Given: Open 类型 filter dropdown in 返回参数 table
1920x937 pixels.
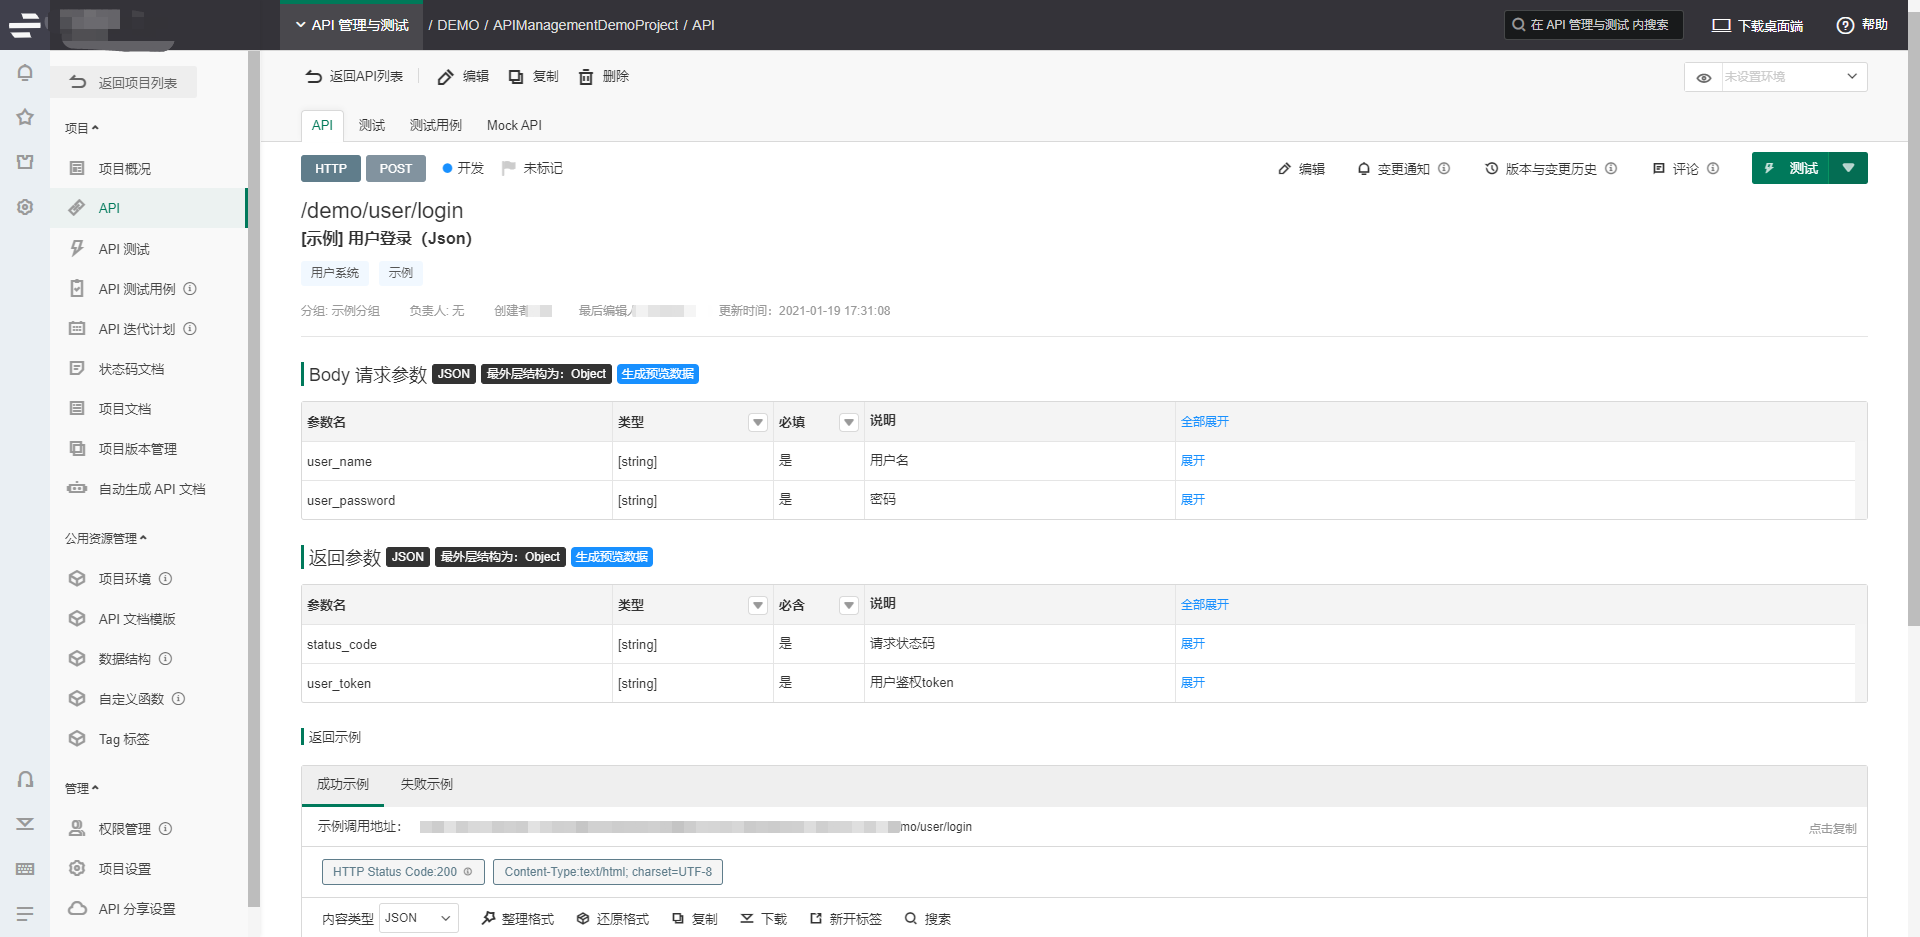Looking at the screenshot, I should tap(758, 605).
